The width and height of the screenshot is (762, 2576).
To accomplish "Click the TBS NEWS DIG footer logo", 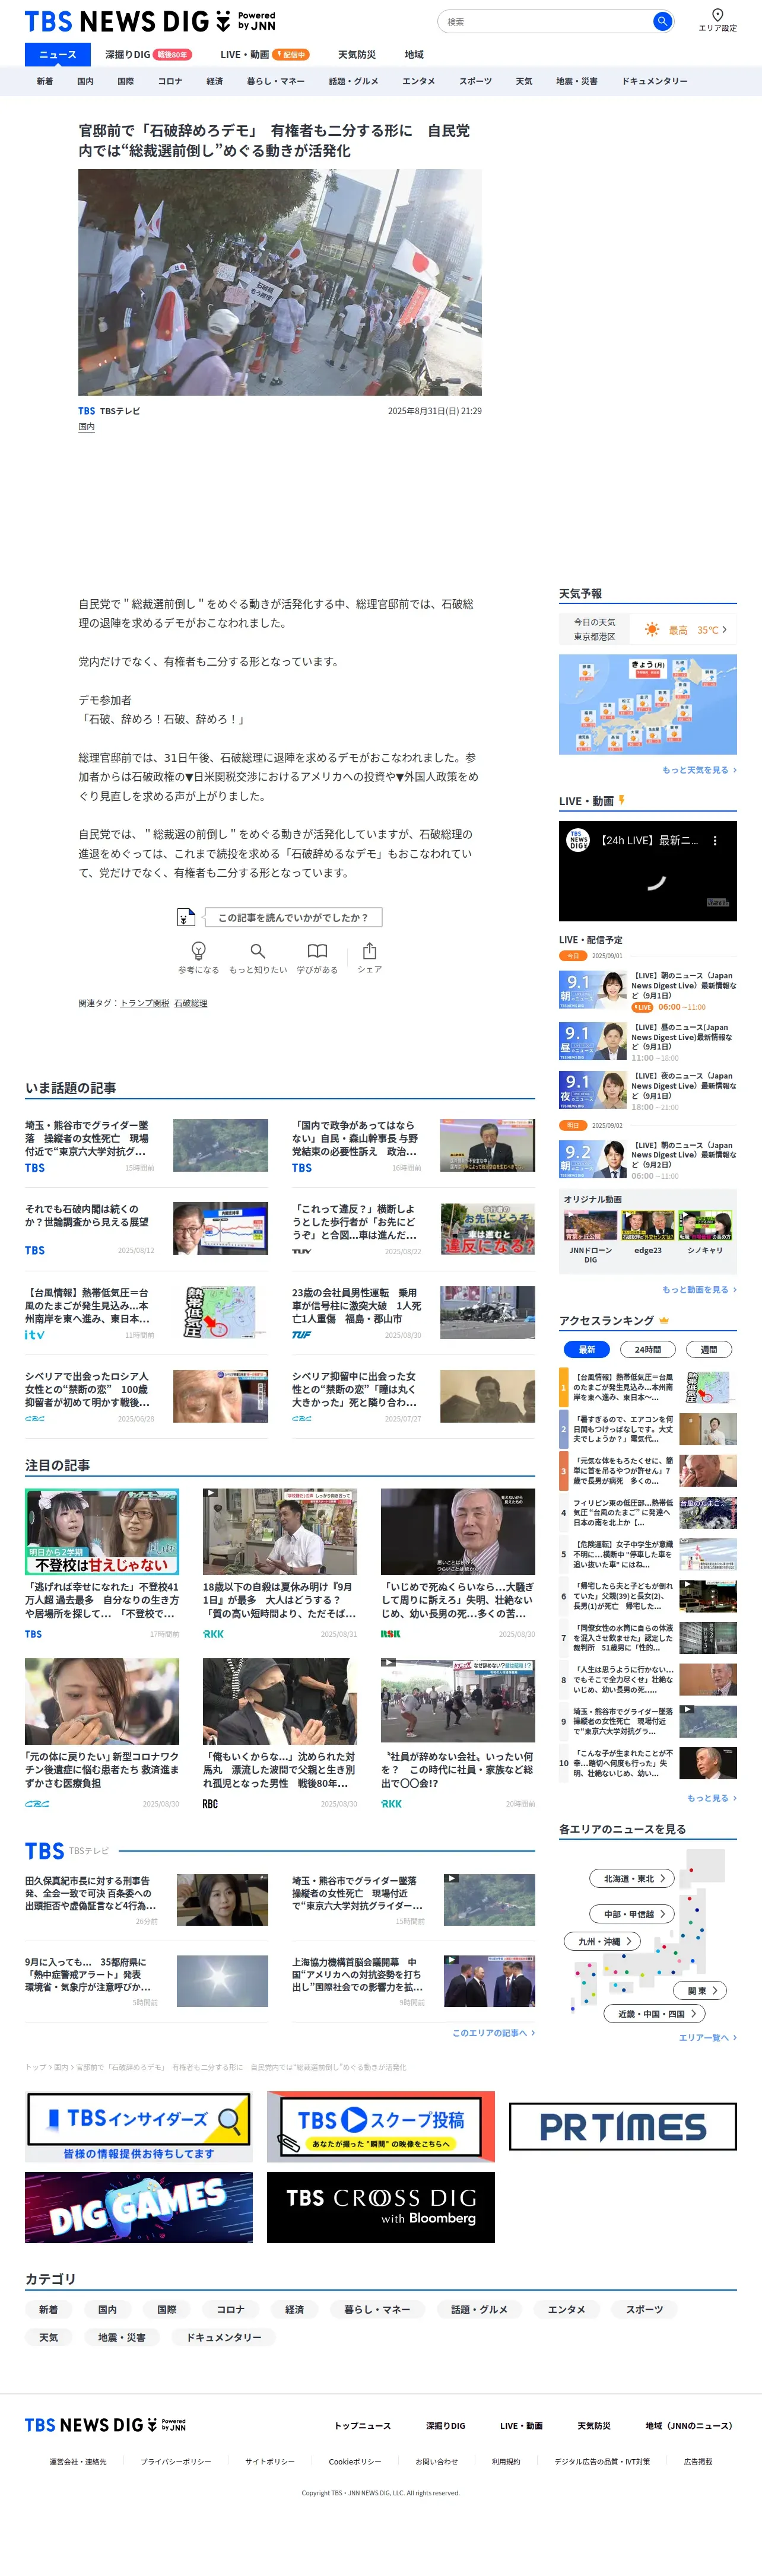I will 105,2424.
